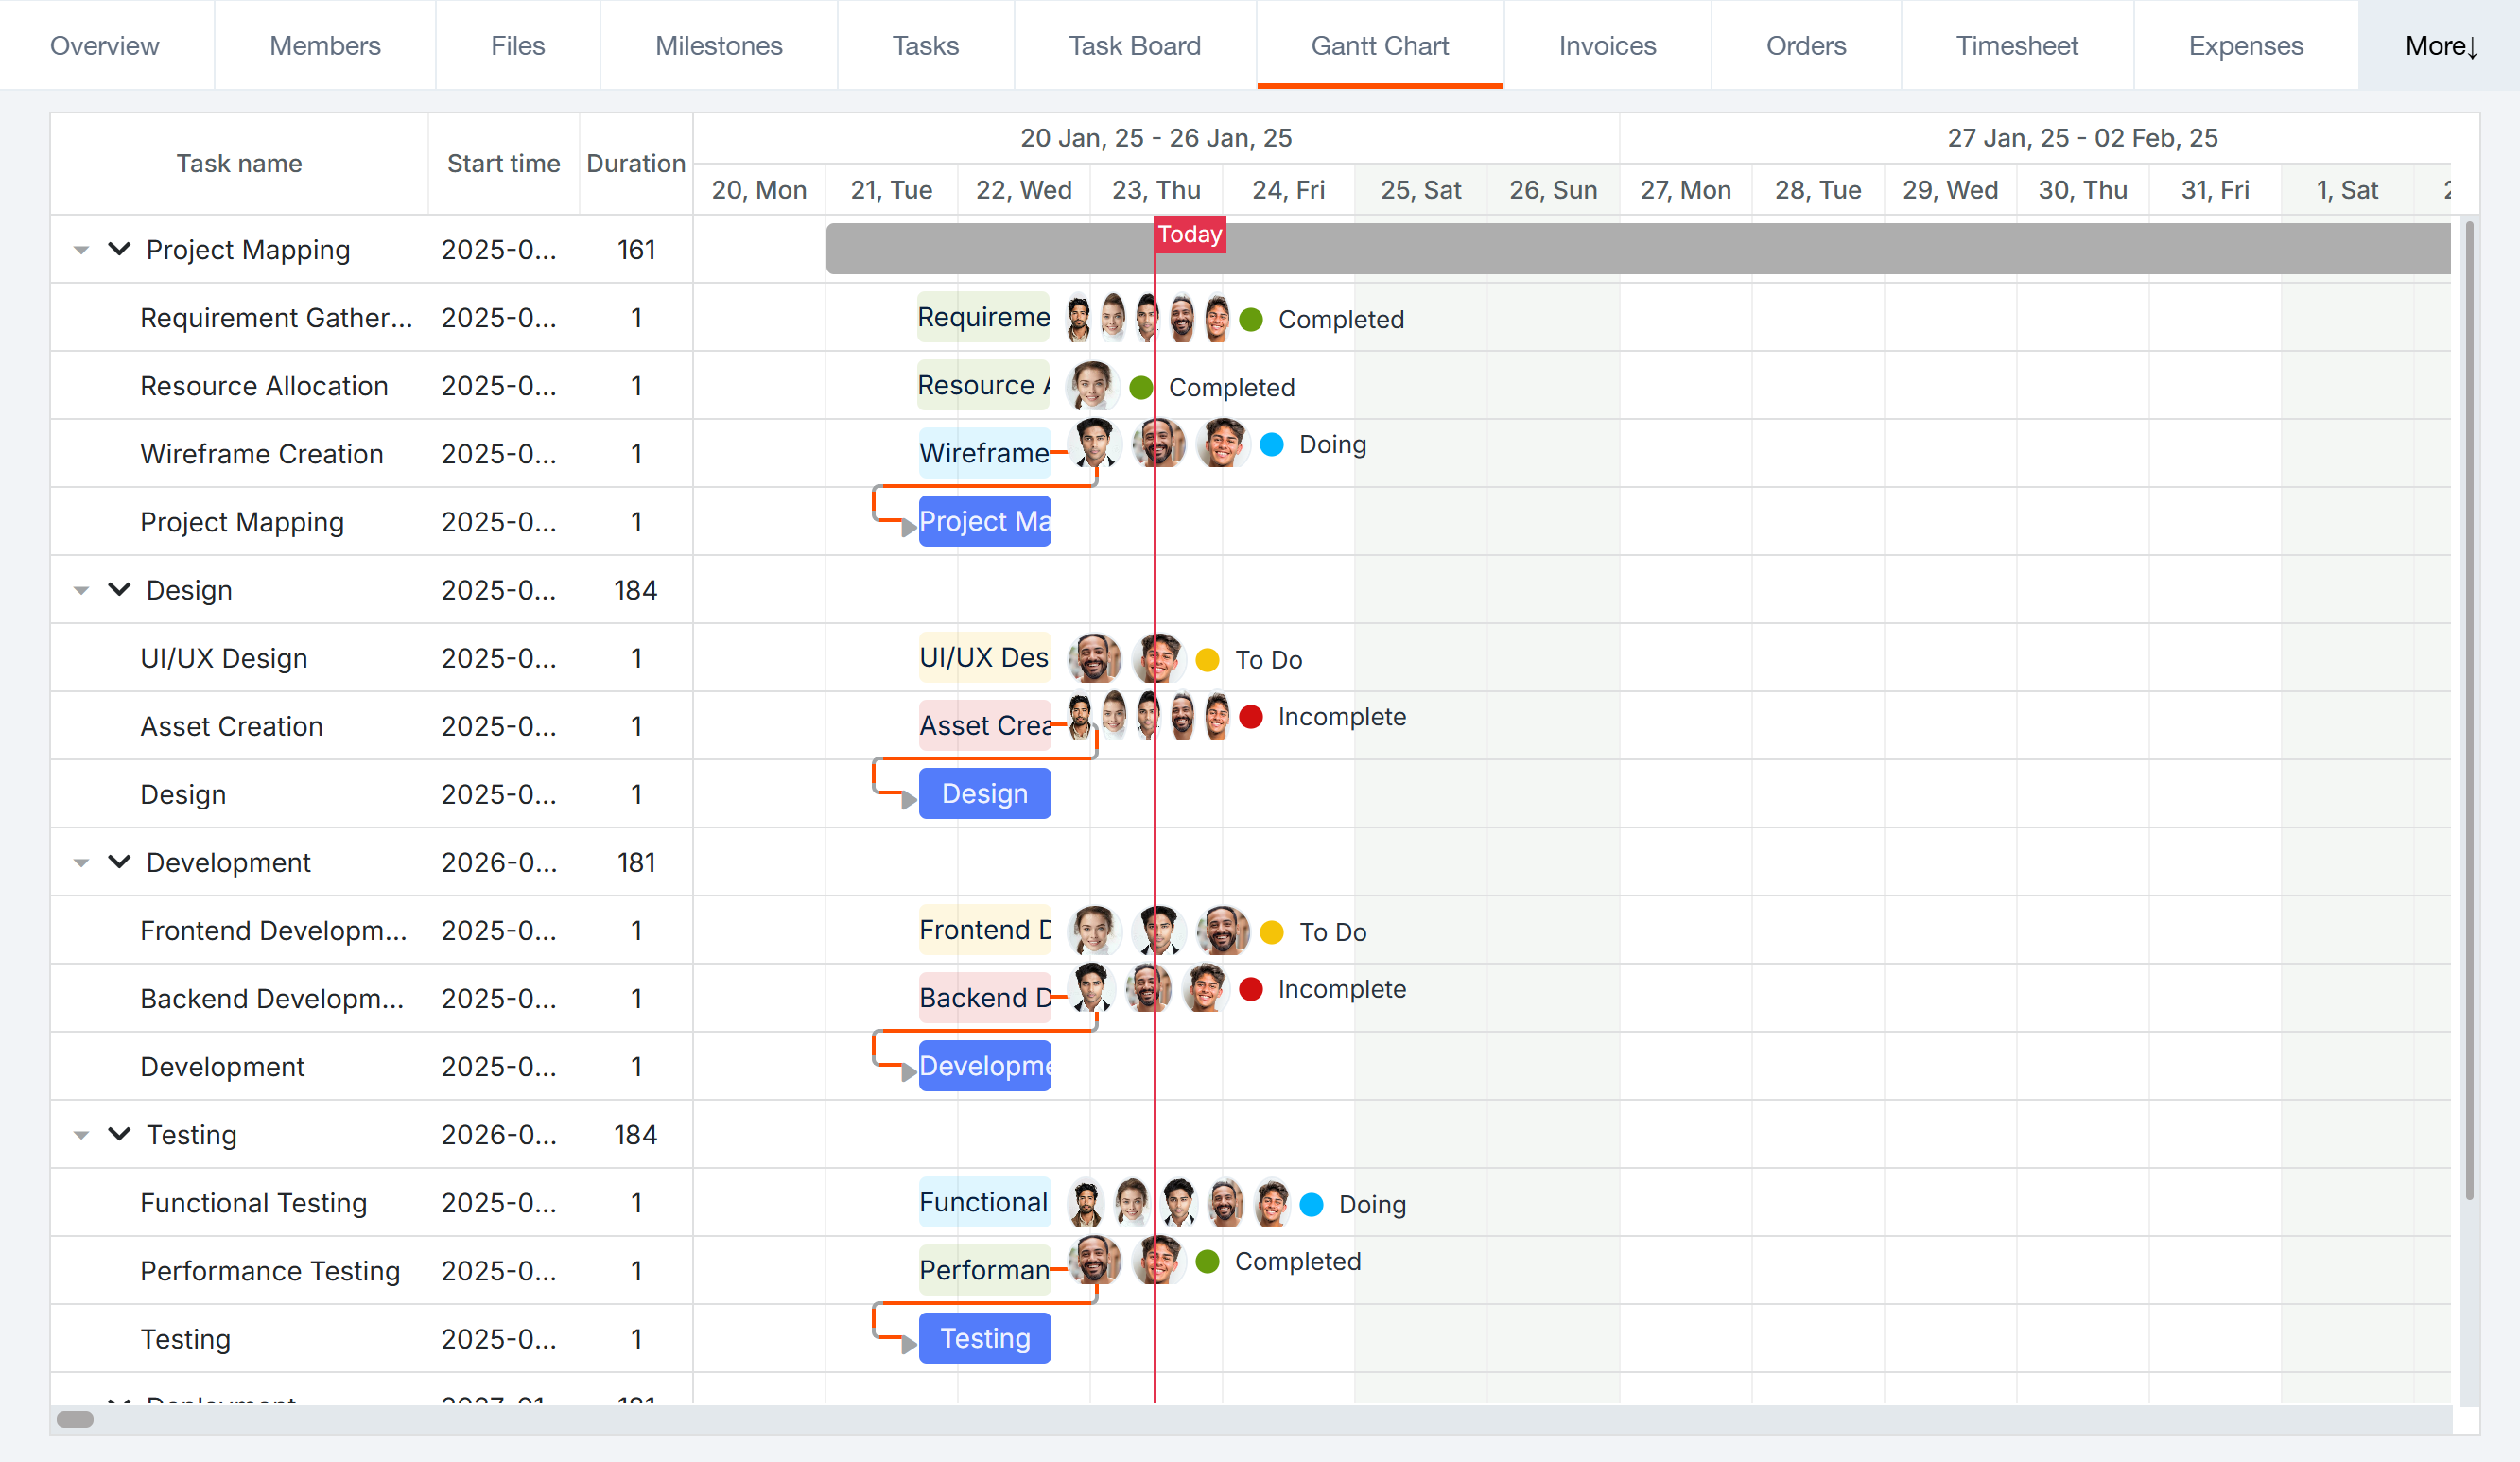
Task: Click the red Today timeline marker
Action: click(1189, 234)
